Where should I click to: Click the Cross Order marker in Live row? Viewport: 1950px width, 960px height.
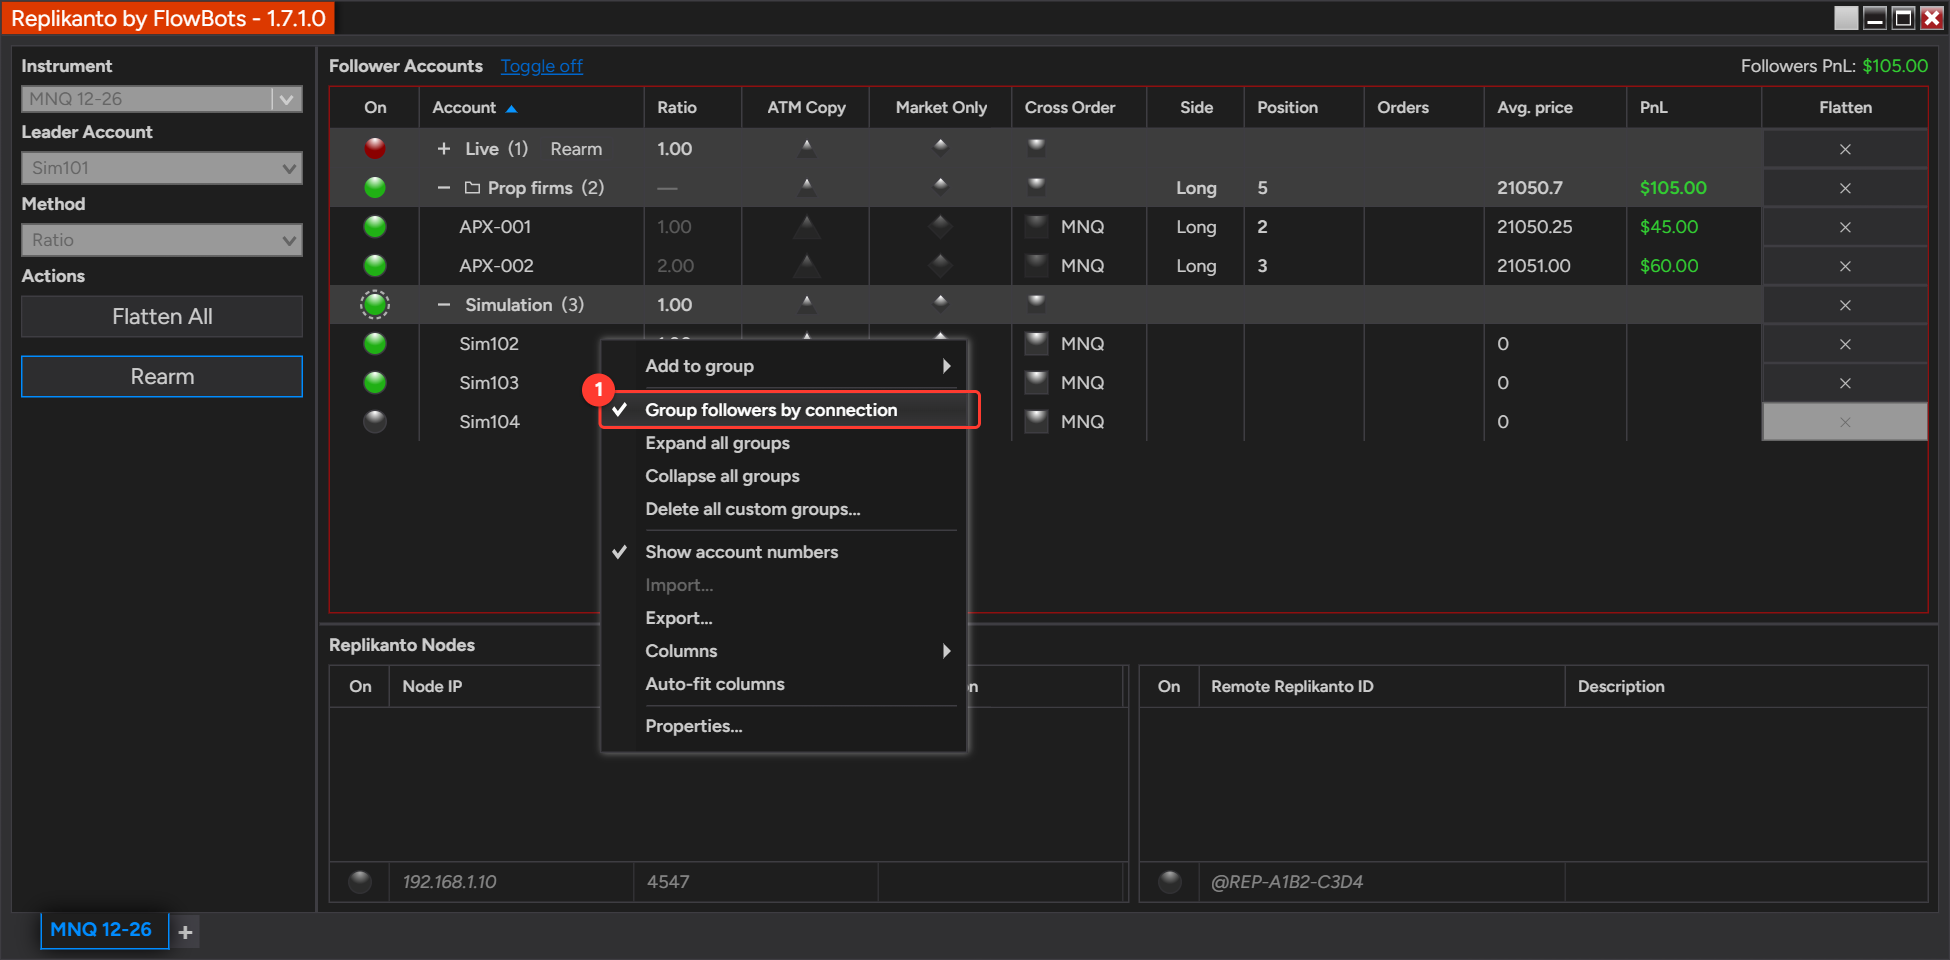click(x=1037, y=147)
